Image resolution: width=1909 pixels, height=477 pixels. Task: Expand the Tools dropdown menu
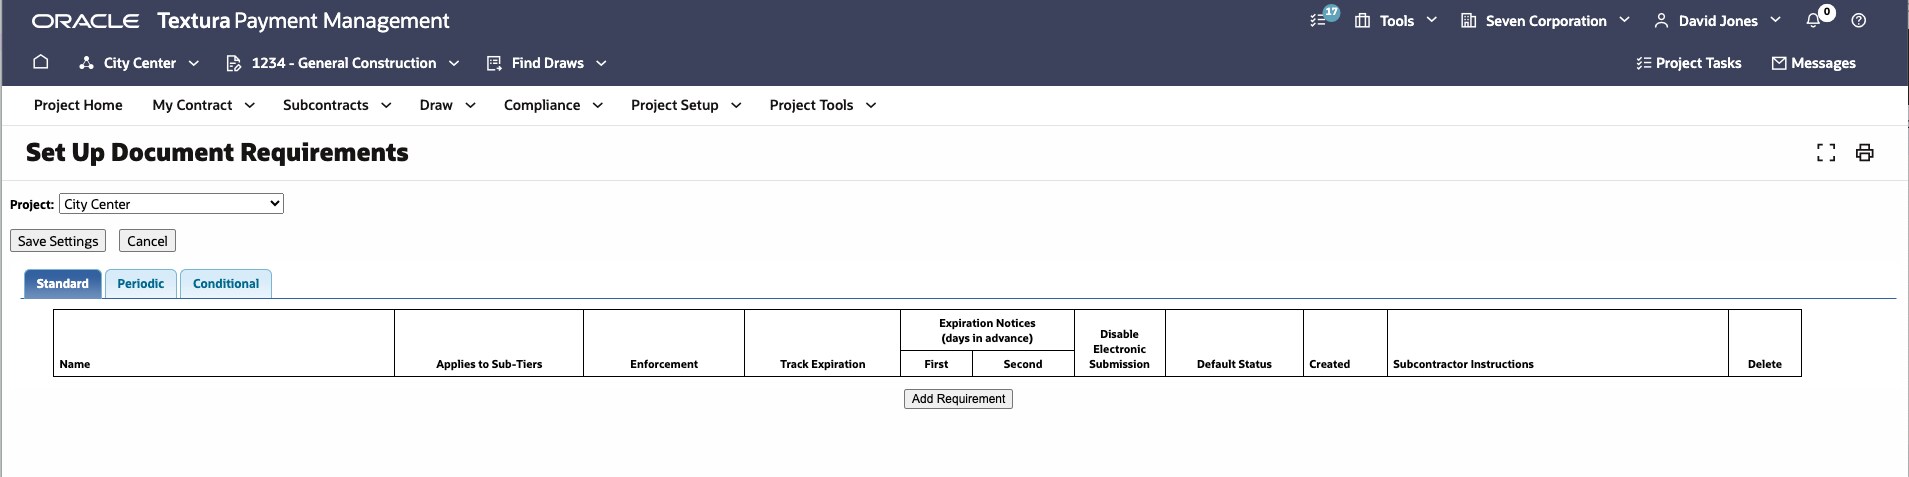1396,20
